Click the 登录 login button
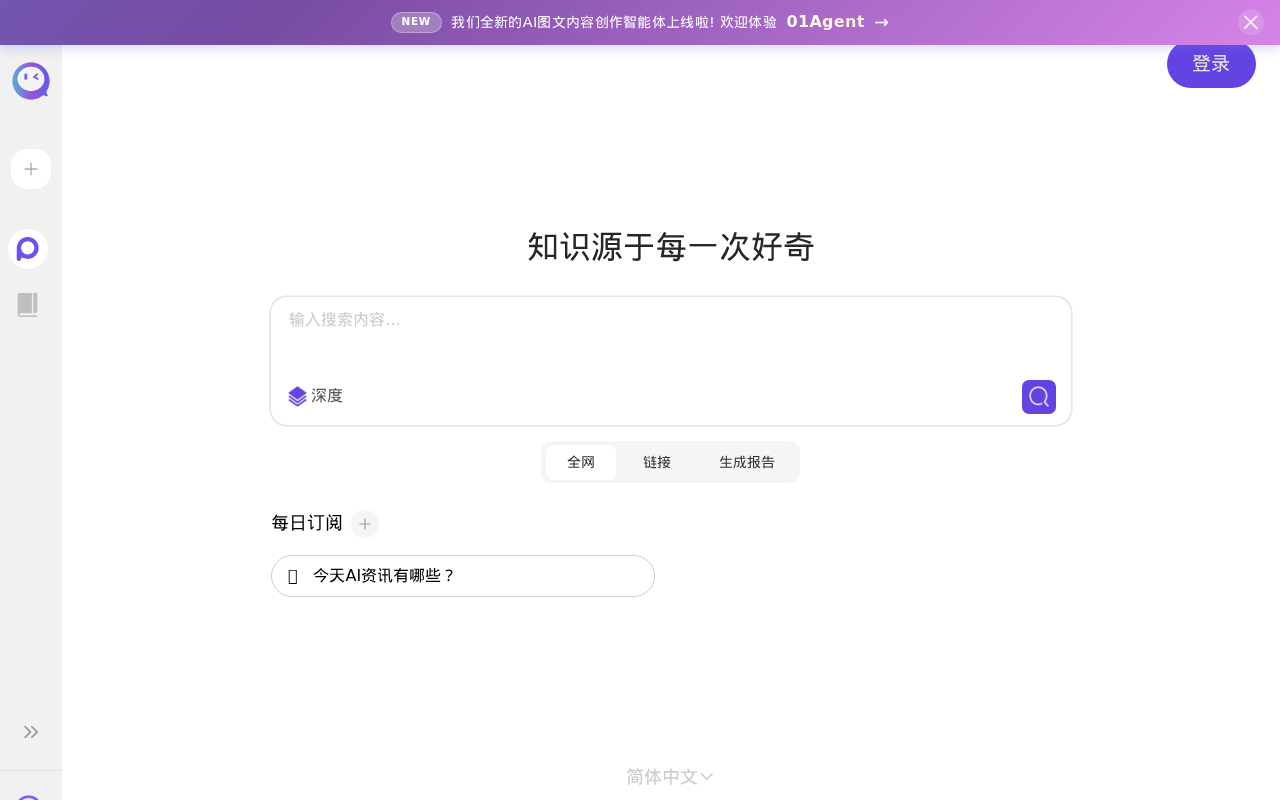Screen dimensions: 1280x800 pyautogui.click(x=1211, y=64)
